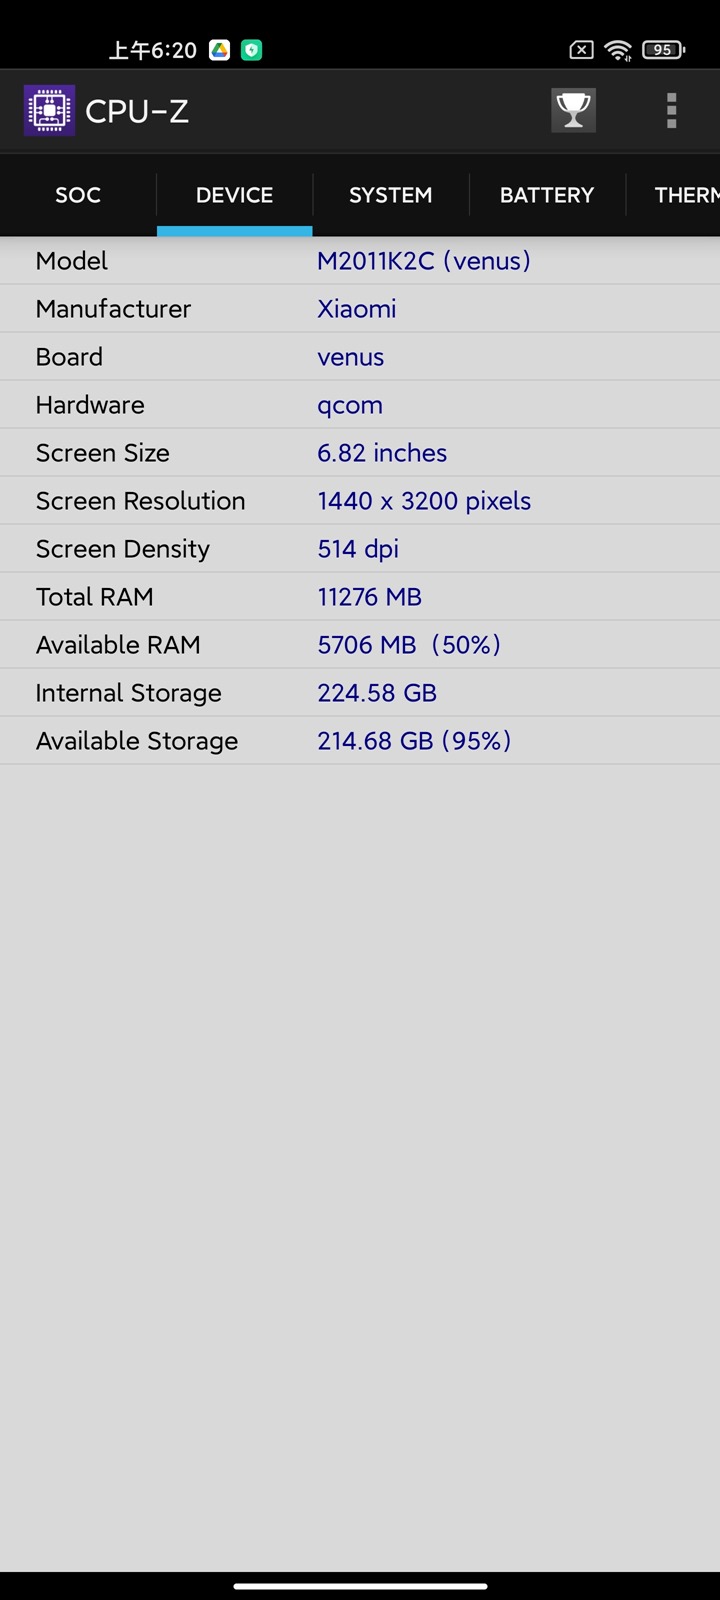Image resolution: width=720 pixels, height=1600 pixels.
Task: Tap the bottom home gesture bar
Action: [x=360, y=1586]
